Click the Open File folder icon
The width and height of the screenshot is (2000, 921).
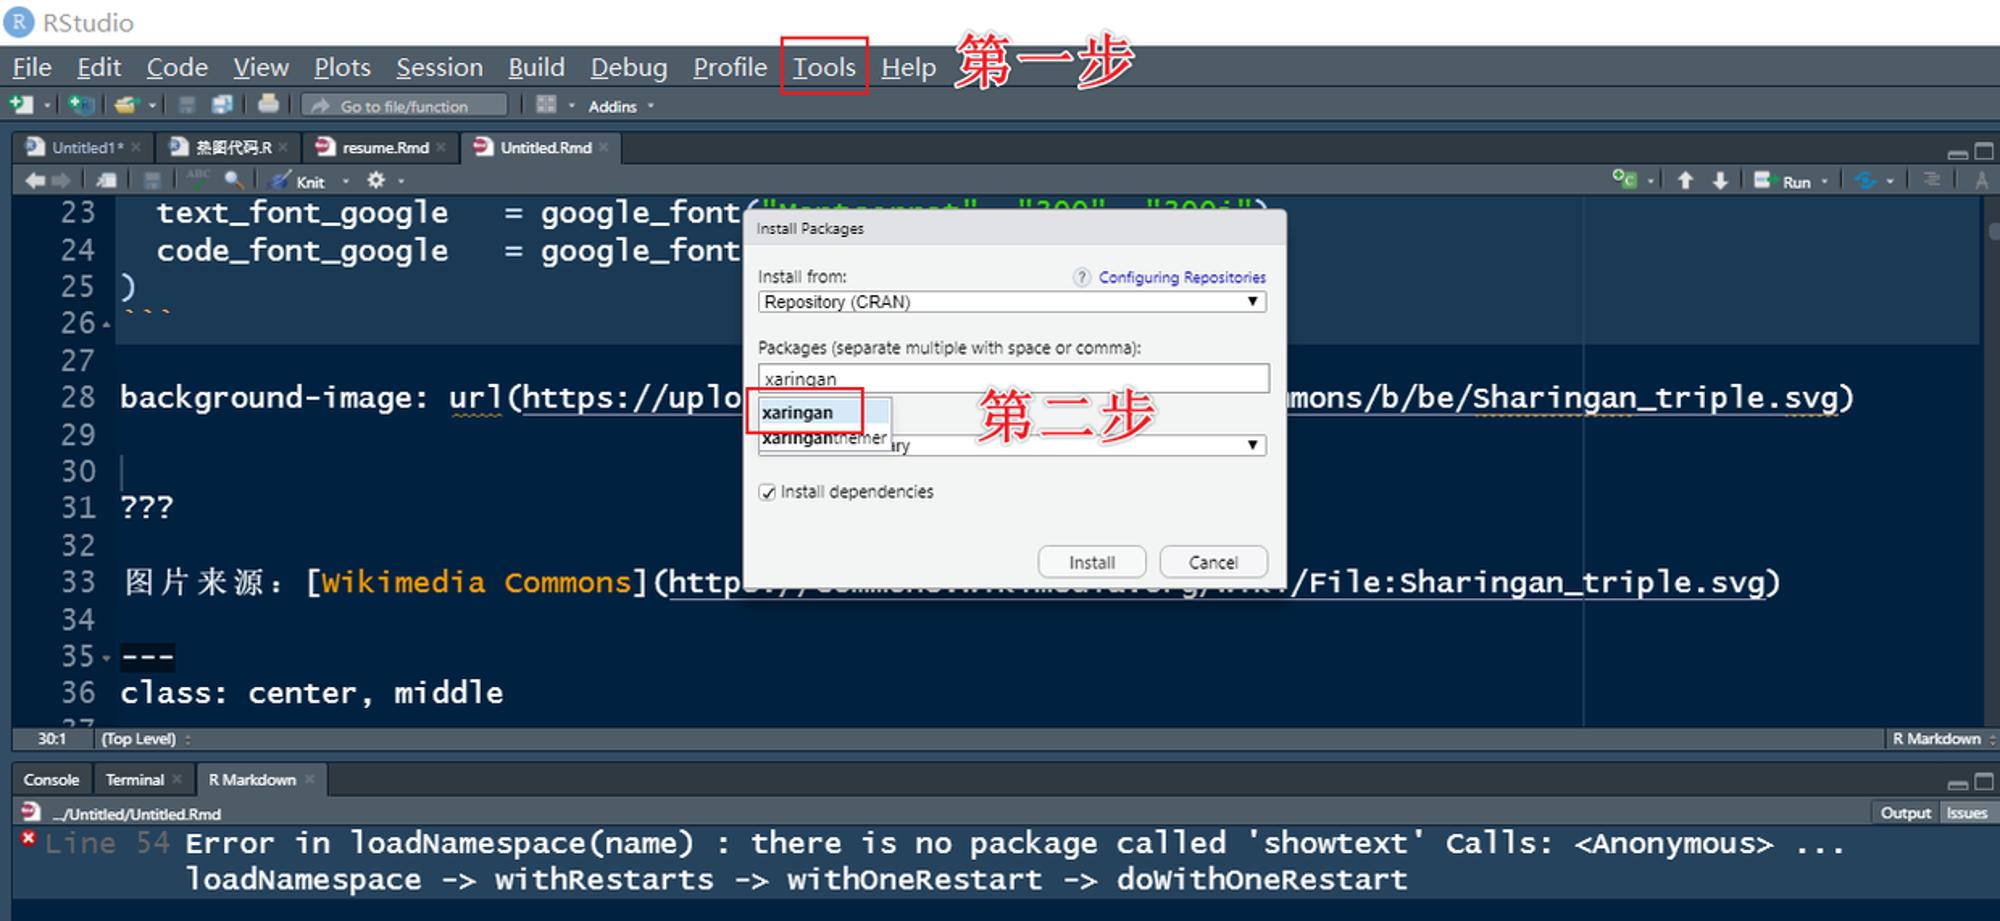click(125, 105)
